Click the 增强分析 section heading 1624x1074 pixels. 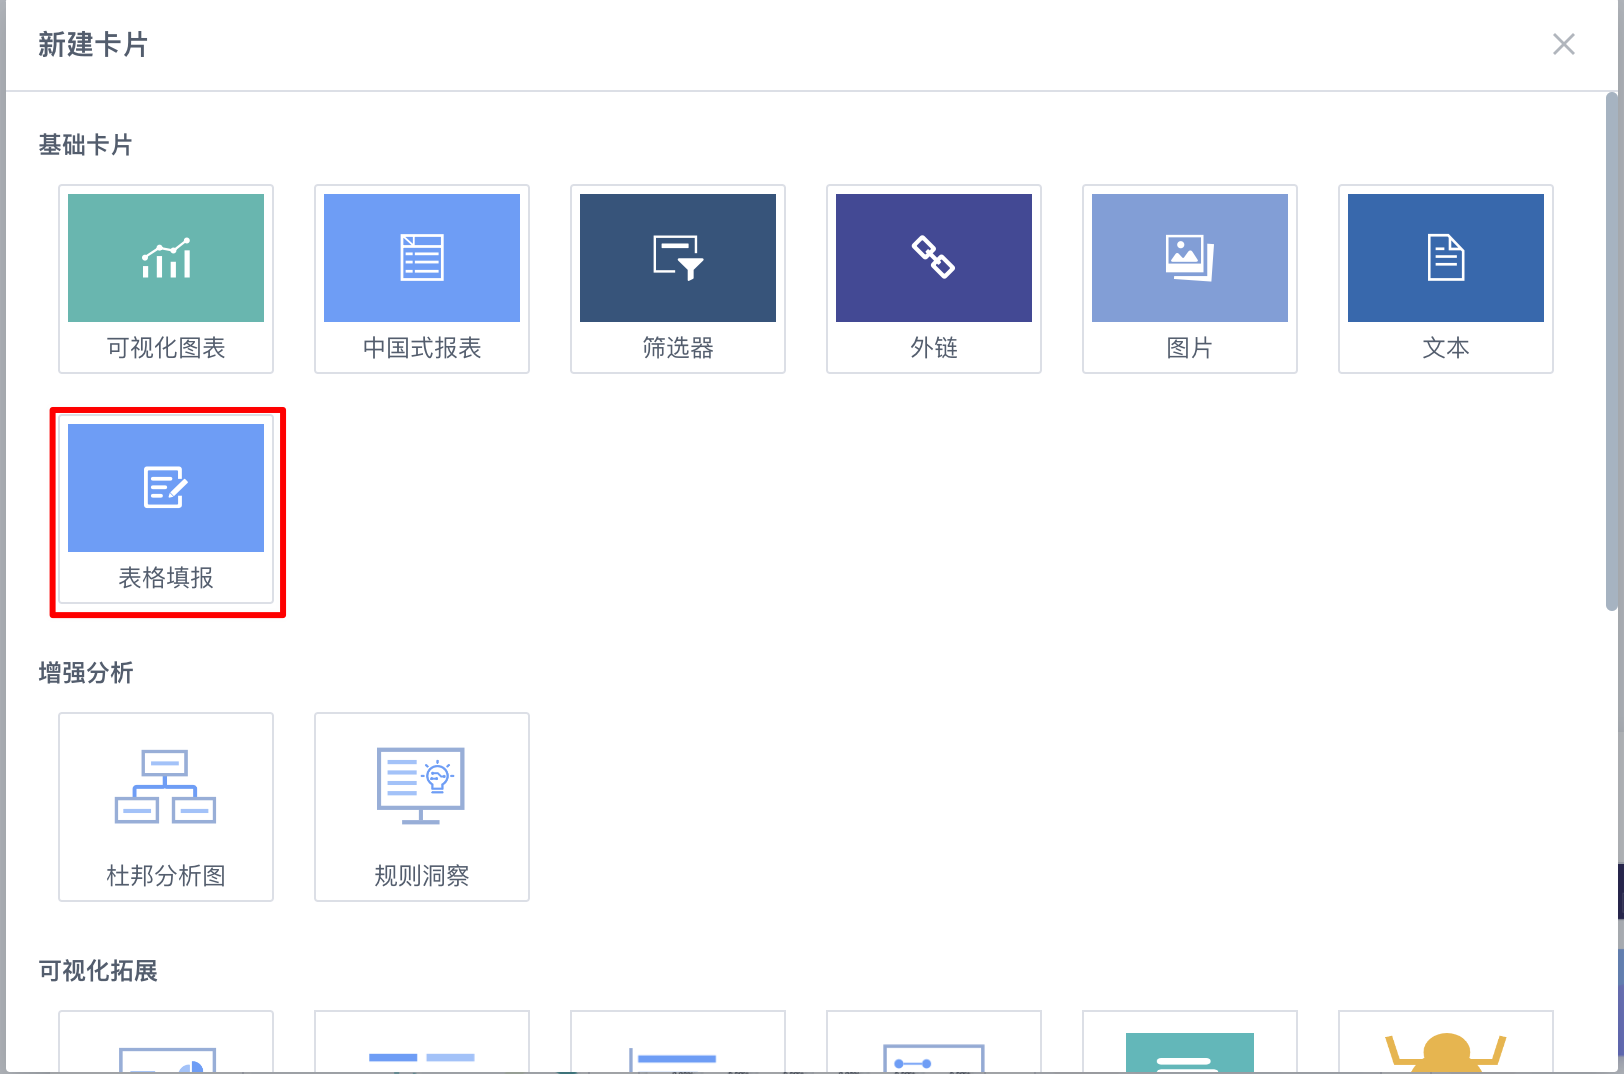(x=85, y=674)
